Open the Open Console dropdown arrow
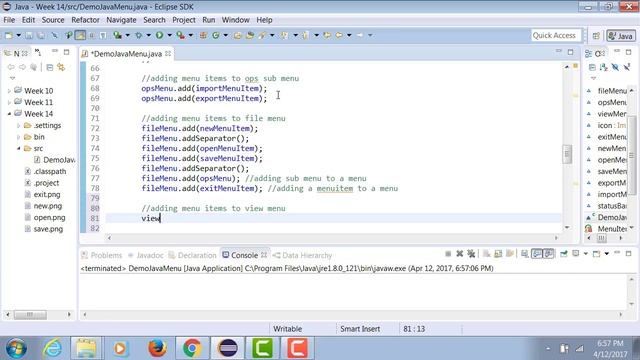 click(607, 254)
